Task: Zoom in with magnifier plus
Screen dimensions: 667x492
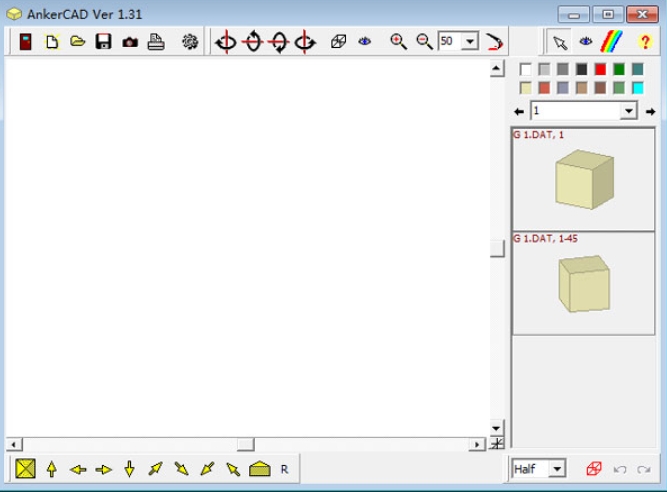Action: 398,42
